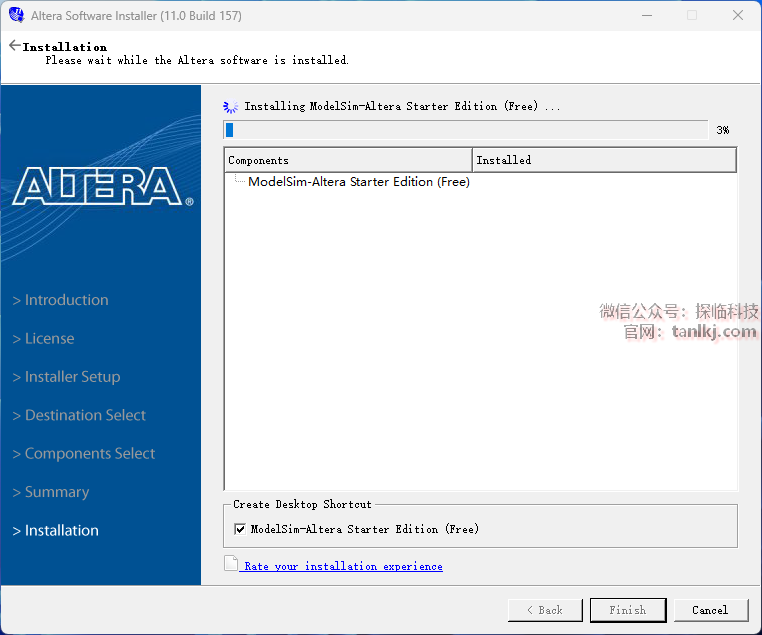Go to Summary step in sidebar

click(x=51, y=492)
